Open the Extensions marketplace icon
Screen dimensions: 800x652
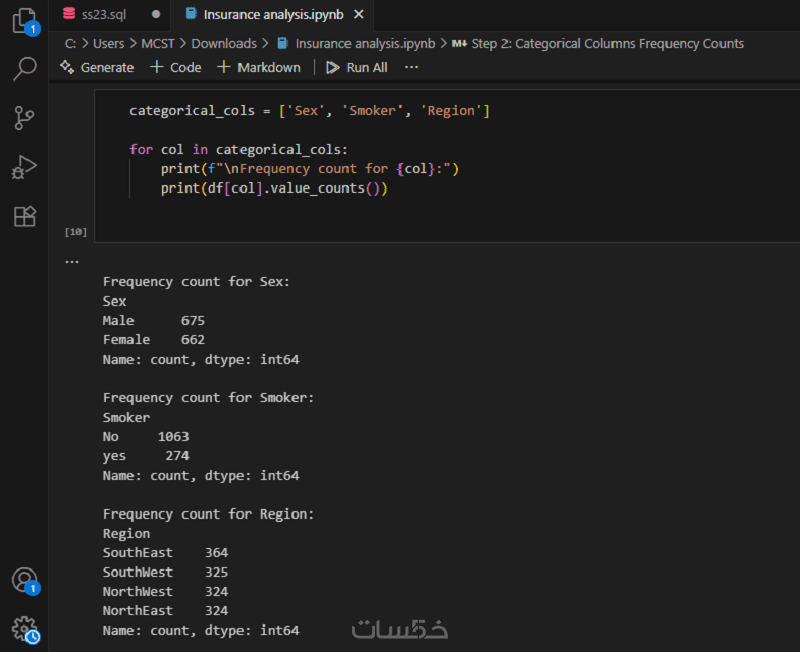[24, 216]
